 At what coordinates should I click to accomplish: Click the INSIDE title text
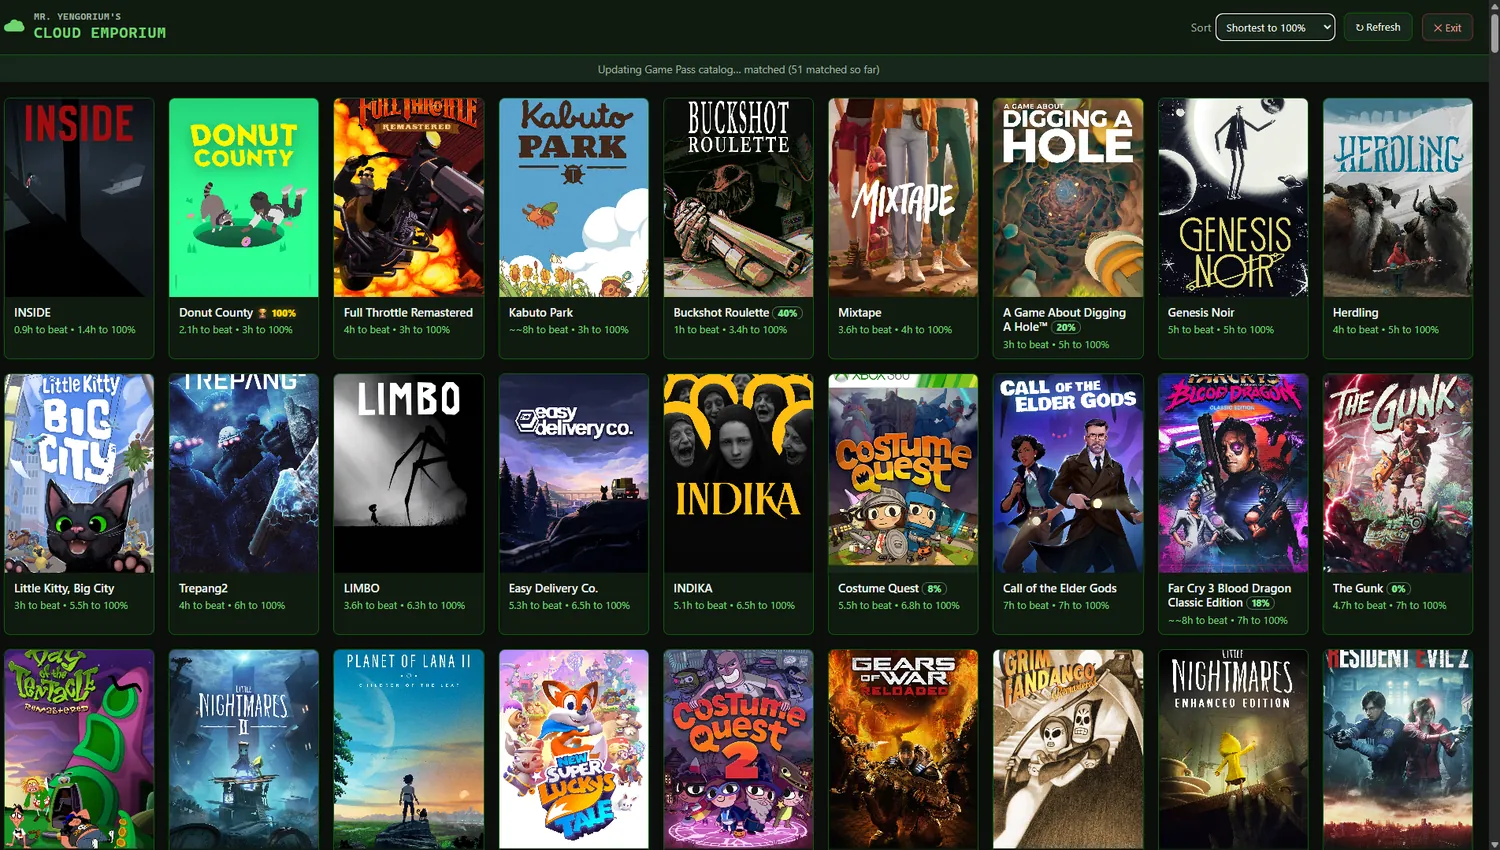click(32, 313)
